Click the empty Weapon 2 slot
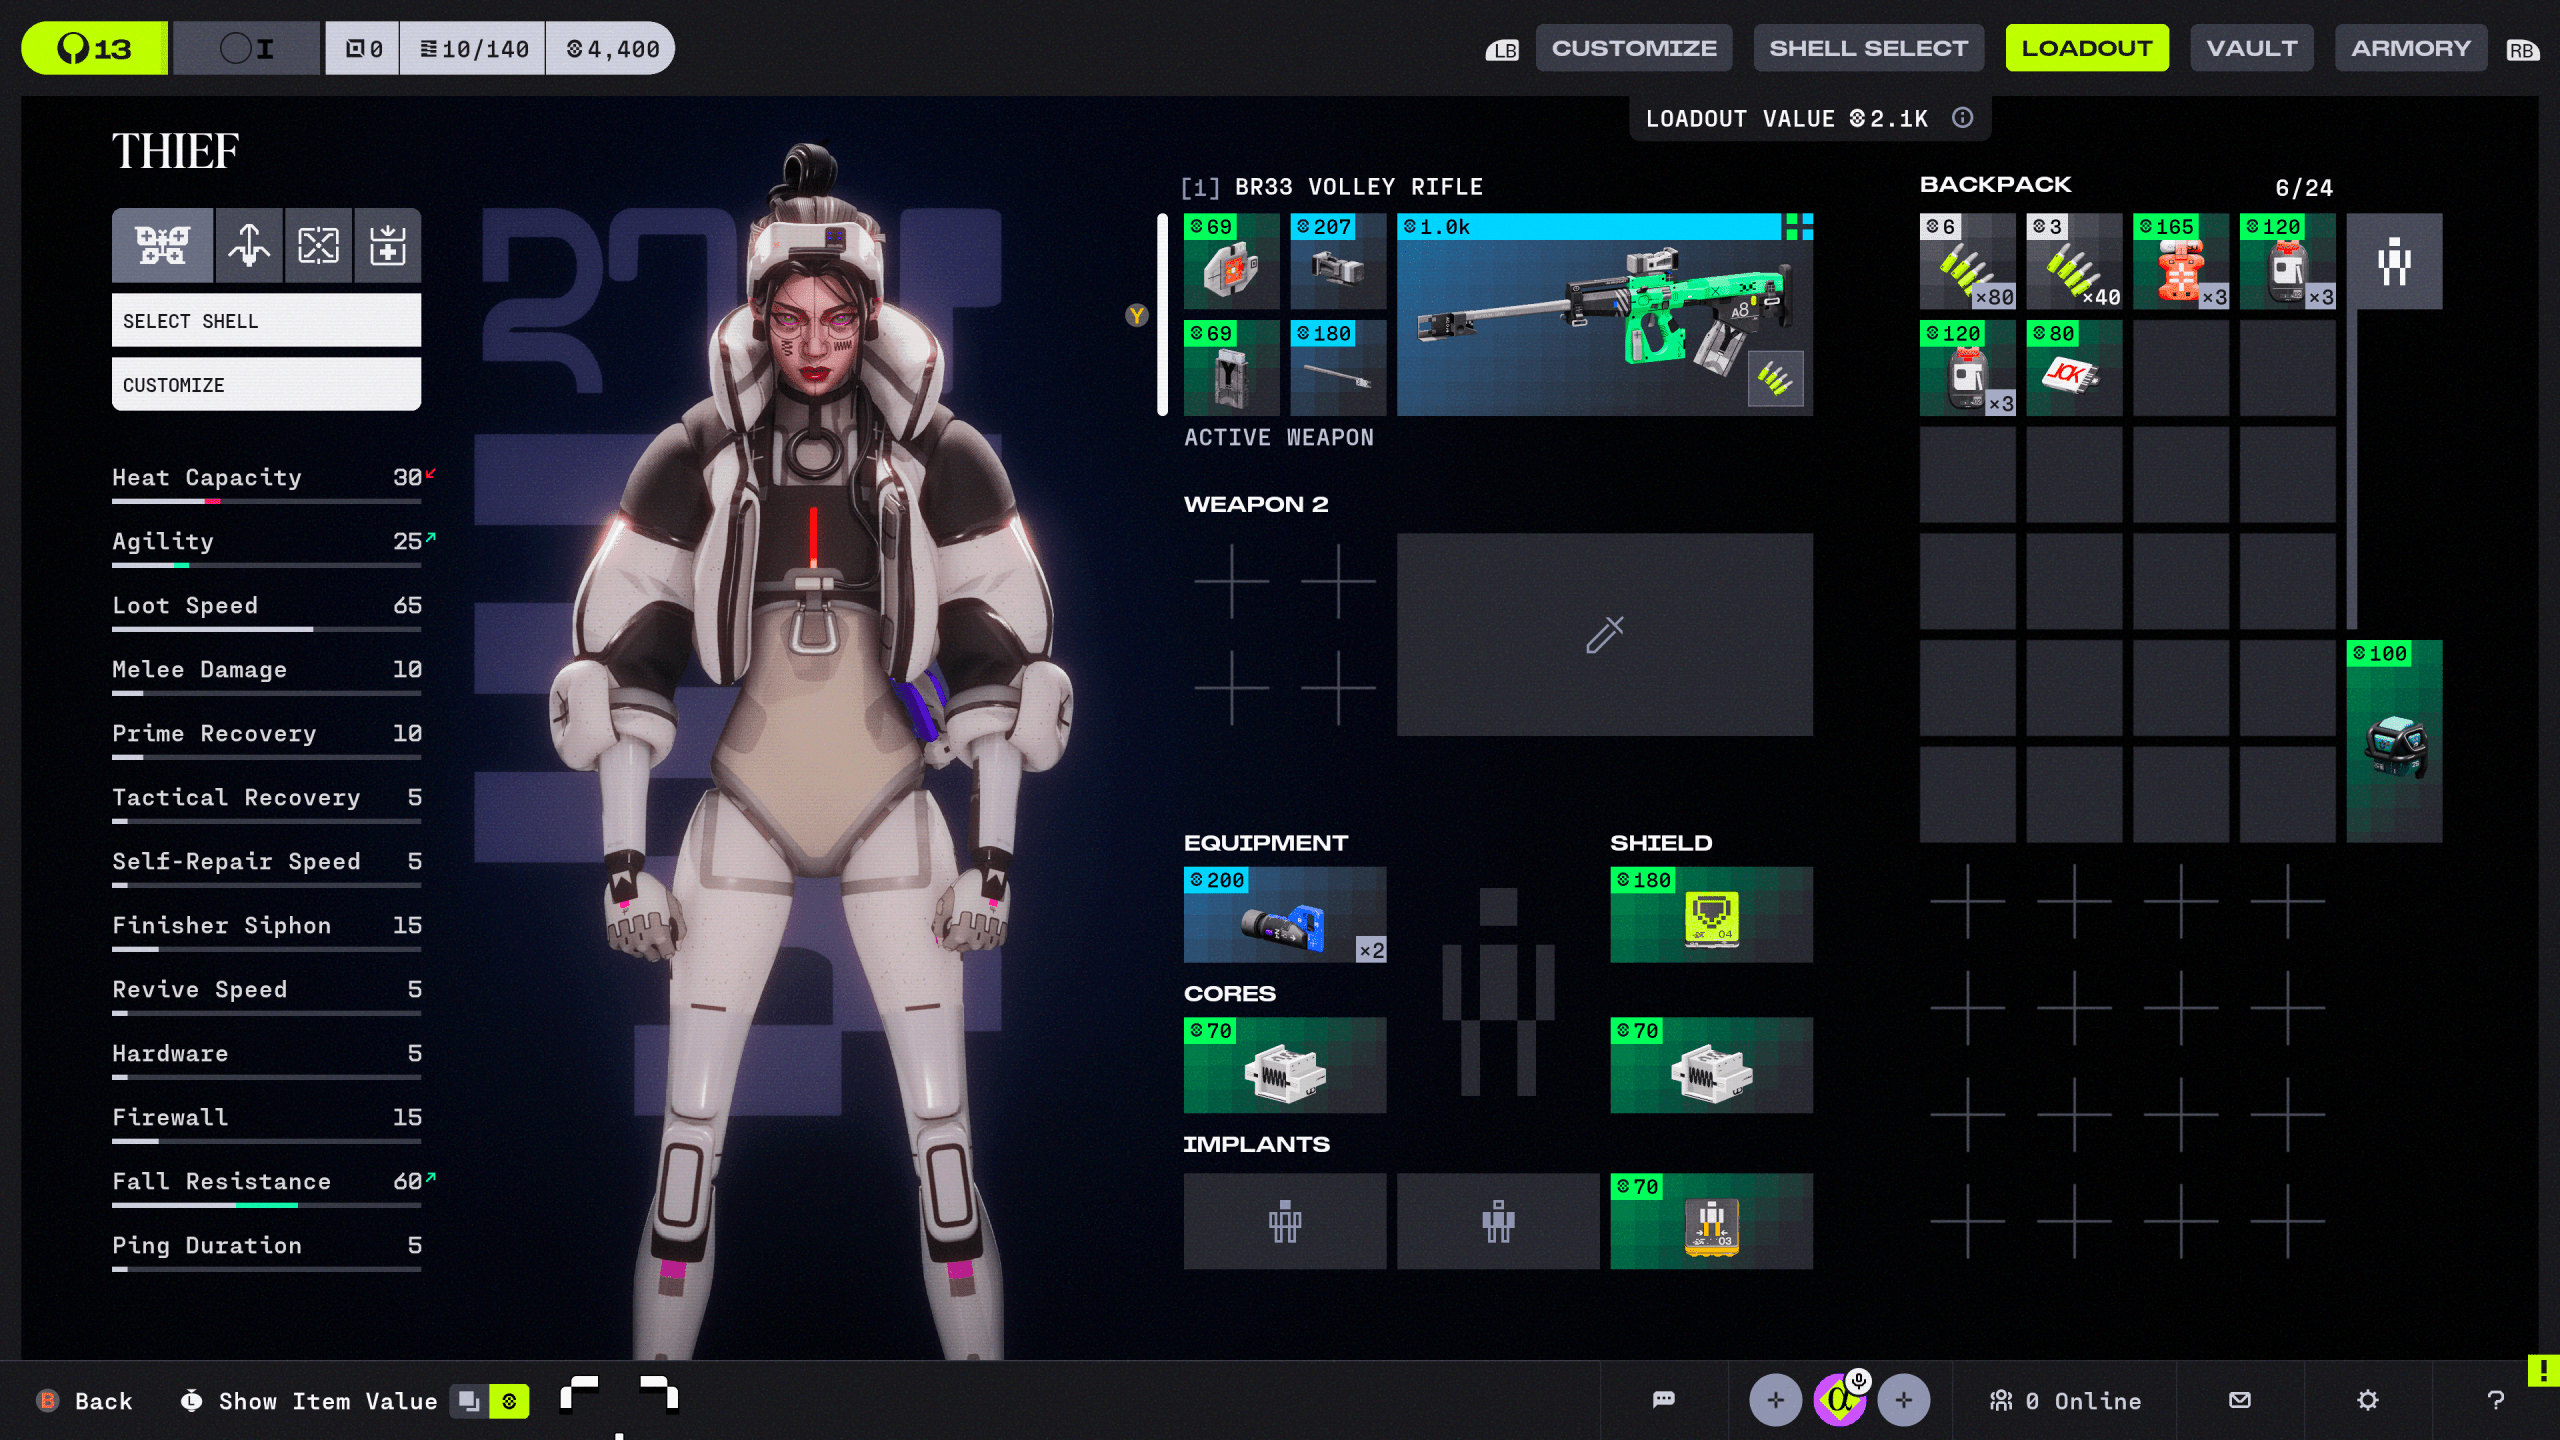The width and height of the screenshot is (2560, 1440). pyautogui.click(x=1604, y=634)
